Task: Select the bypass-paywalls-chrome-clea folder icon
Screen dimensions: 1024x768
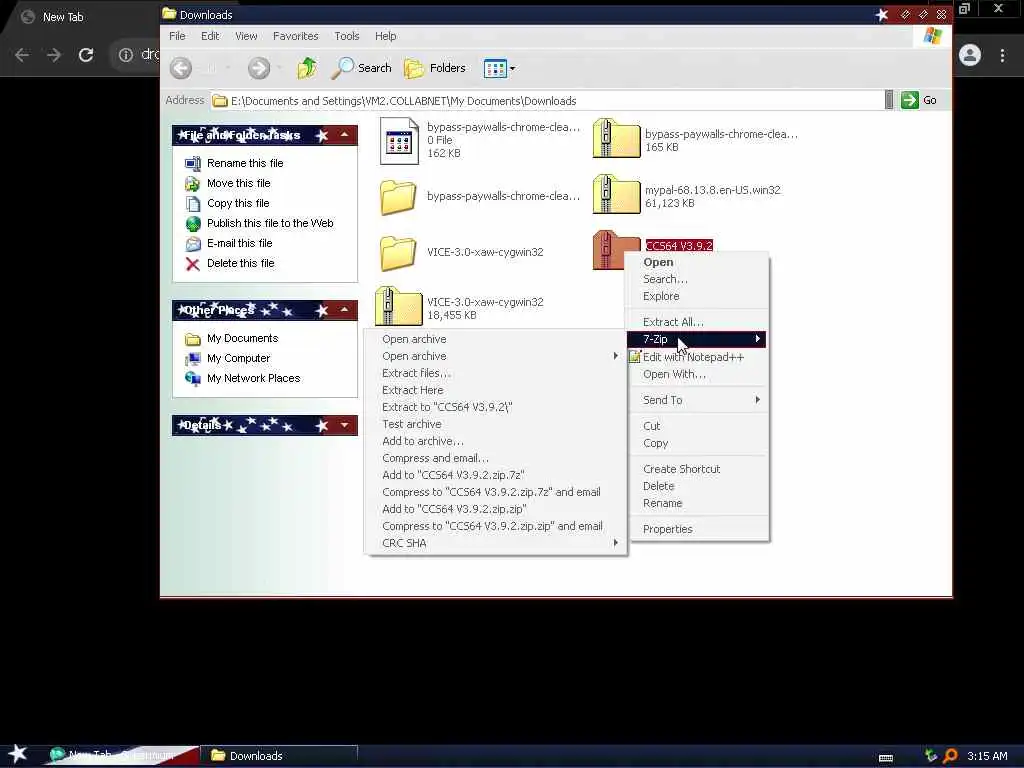Action: click(x=398, y=197)
